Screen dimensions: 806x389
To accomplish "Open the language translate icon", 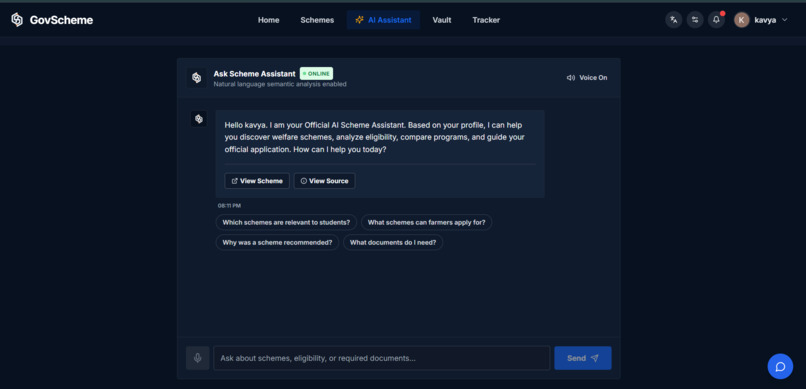I will (x=673, y=20).
